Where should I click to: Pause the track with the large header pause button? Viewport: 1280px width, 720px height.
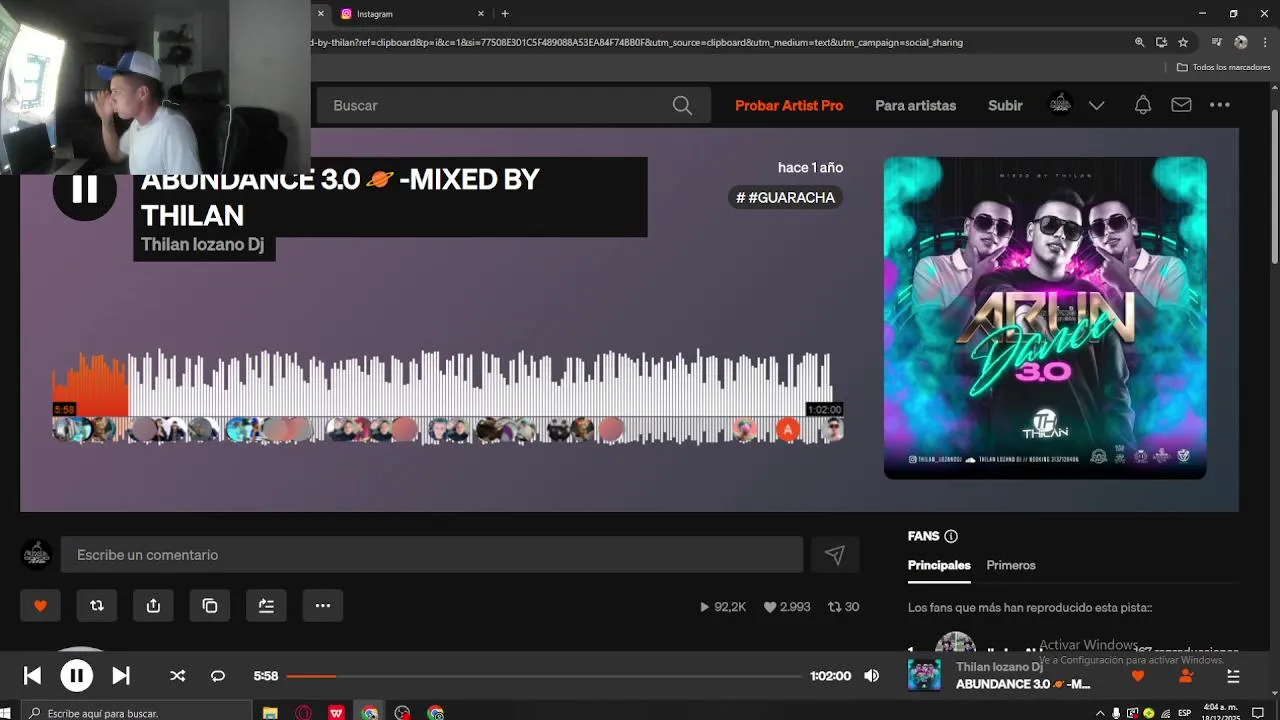pos(84,189)
